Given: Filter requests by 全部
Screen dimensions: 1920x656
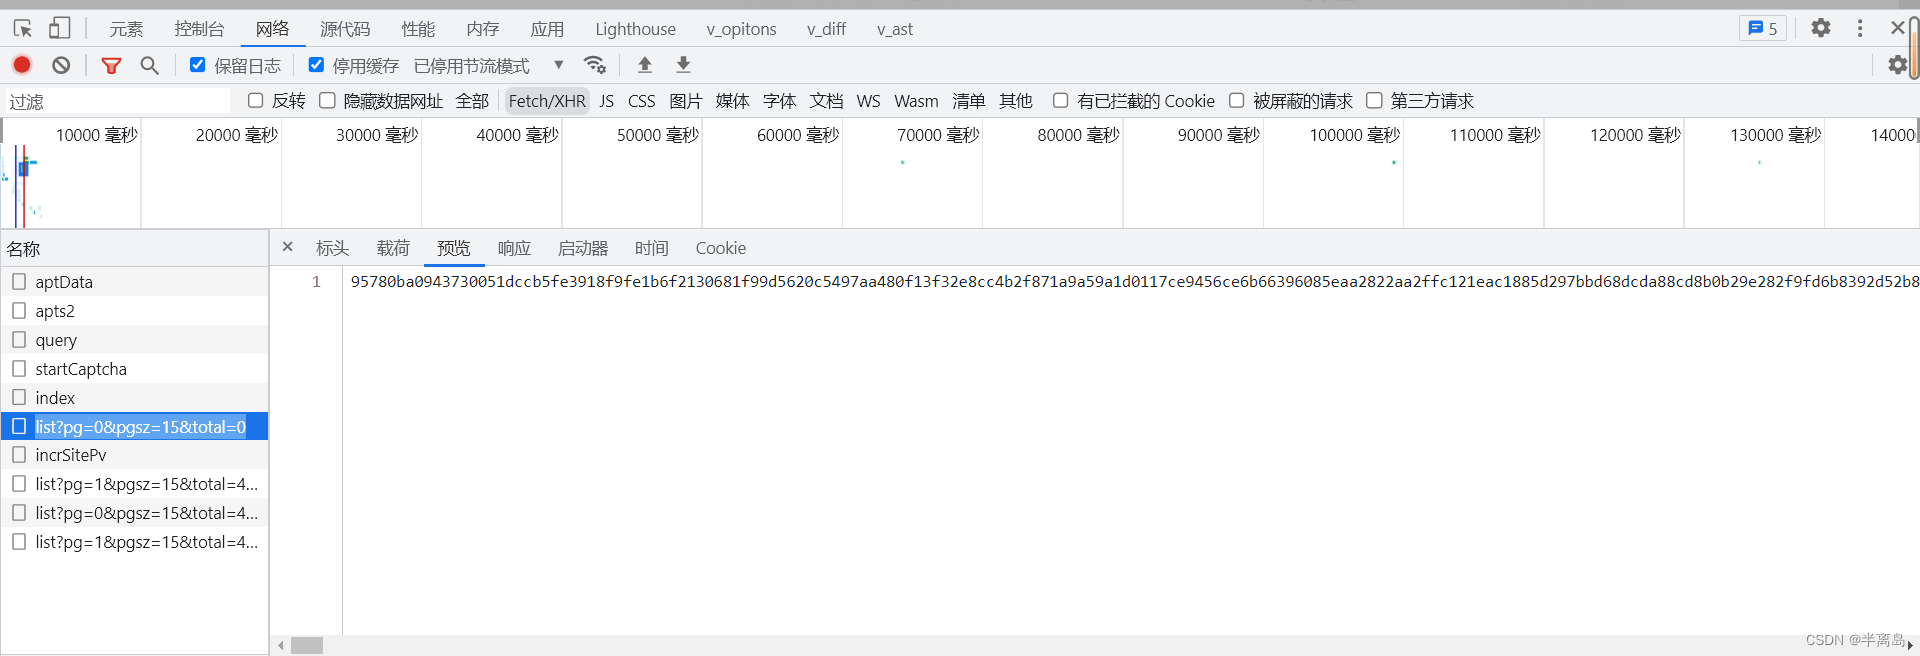Looking at the screenshot, I should pyautogui.click(x=472, y=101).
